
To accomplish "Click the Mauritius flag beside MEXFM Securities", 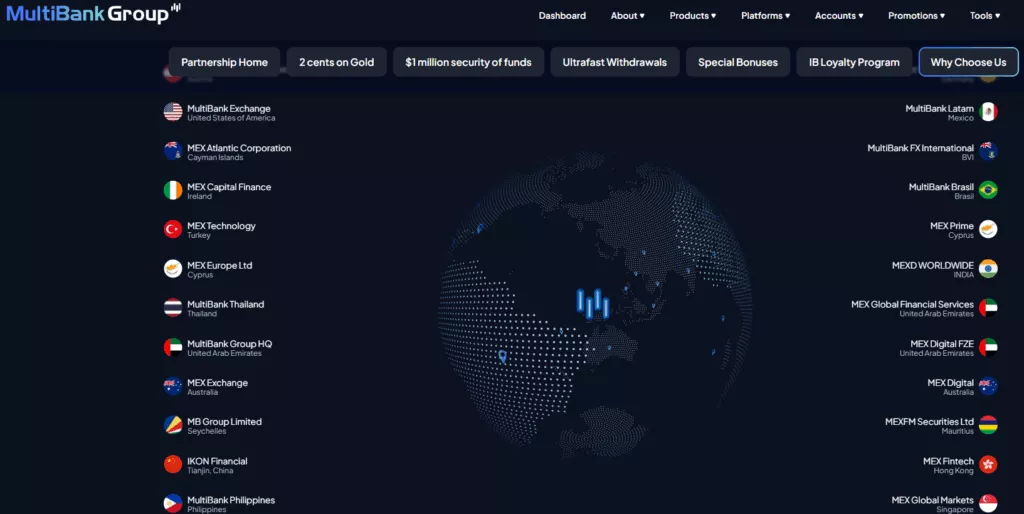I will click(988, 425).
